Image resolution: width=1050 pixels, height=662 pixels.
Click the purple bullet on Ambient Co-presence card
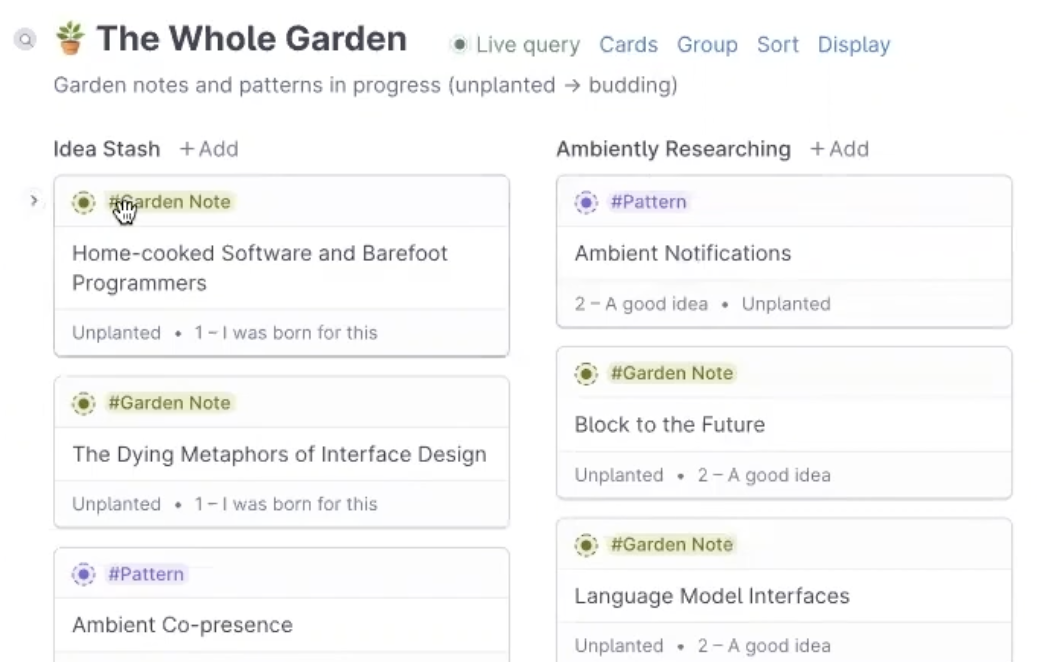(84, 574)
